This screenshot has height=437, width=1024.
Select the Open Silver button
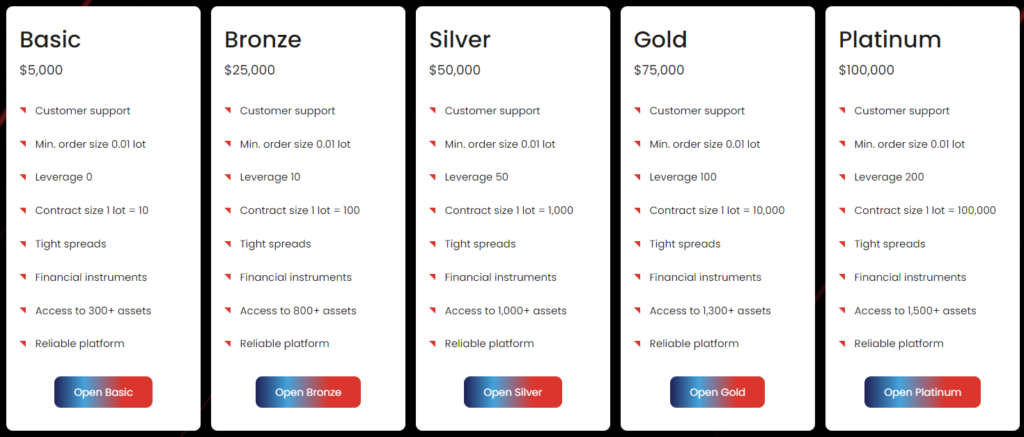point(512,392)
